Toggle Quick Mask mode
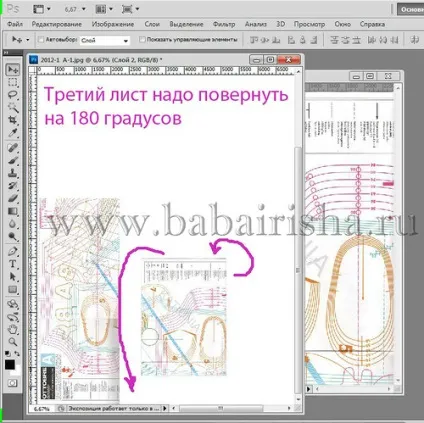The height and width of the screenshot is (423, 424). click(12, 383)
